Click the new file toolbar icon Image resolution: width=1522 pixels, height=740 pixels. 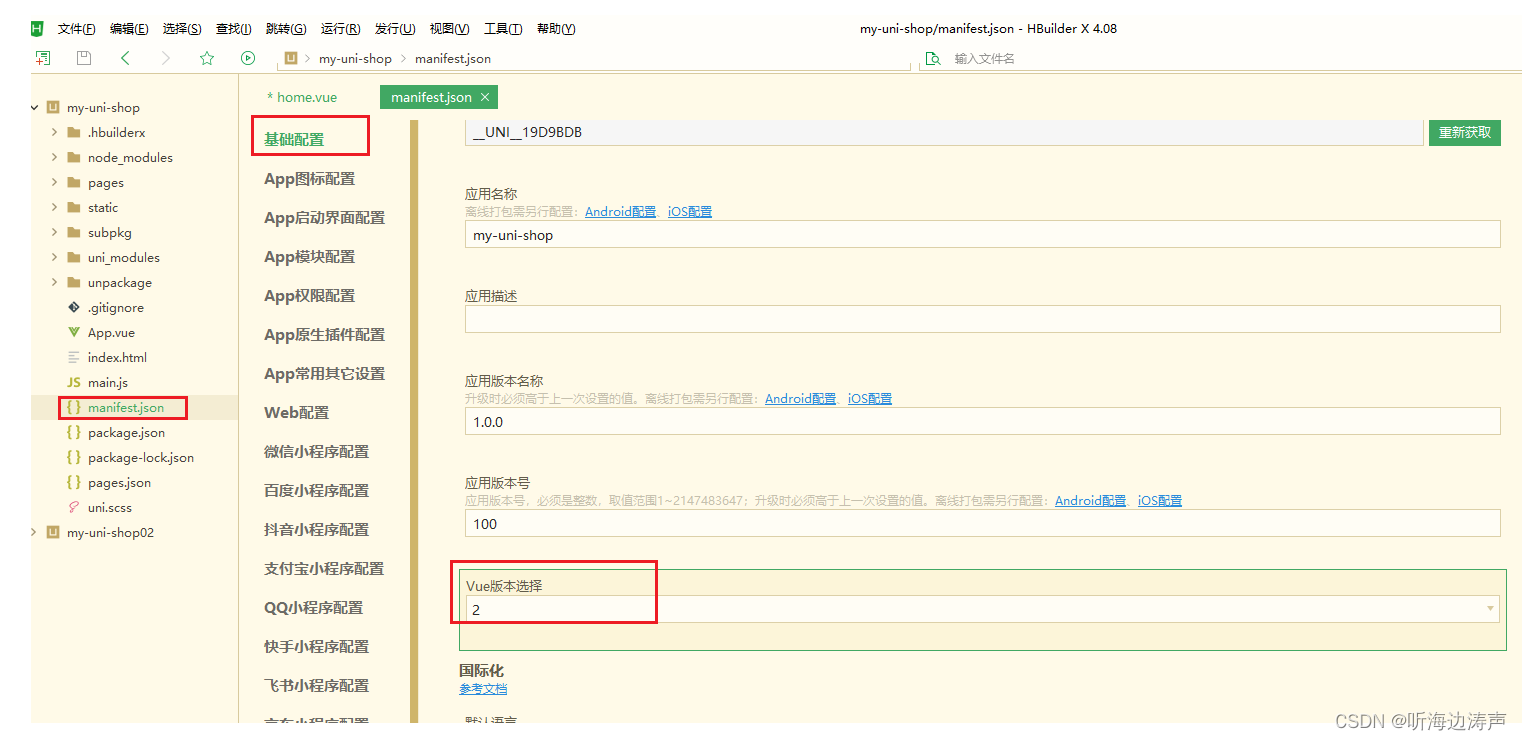click(x=43, y=58)
